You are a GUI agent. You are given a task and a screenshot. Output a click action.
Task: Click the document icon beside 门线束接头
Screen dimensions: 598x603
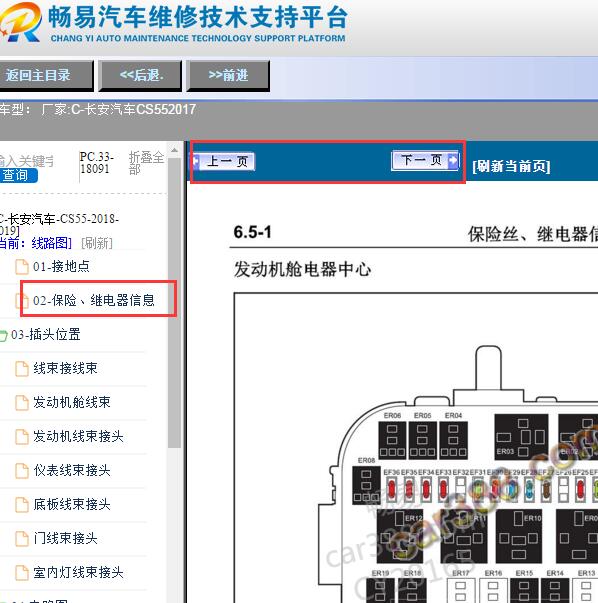22,539
